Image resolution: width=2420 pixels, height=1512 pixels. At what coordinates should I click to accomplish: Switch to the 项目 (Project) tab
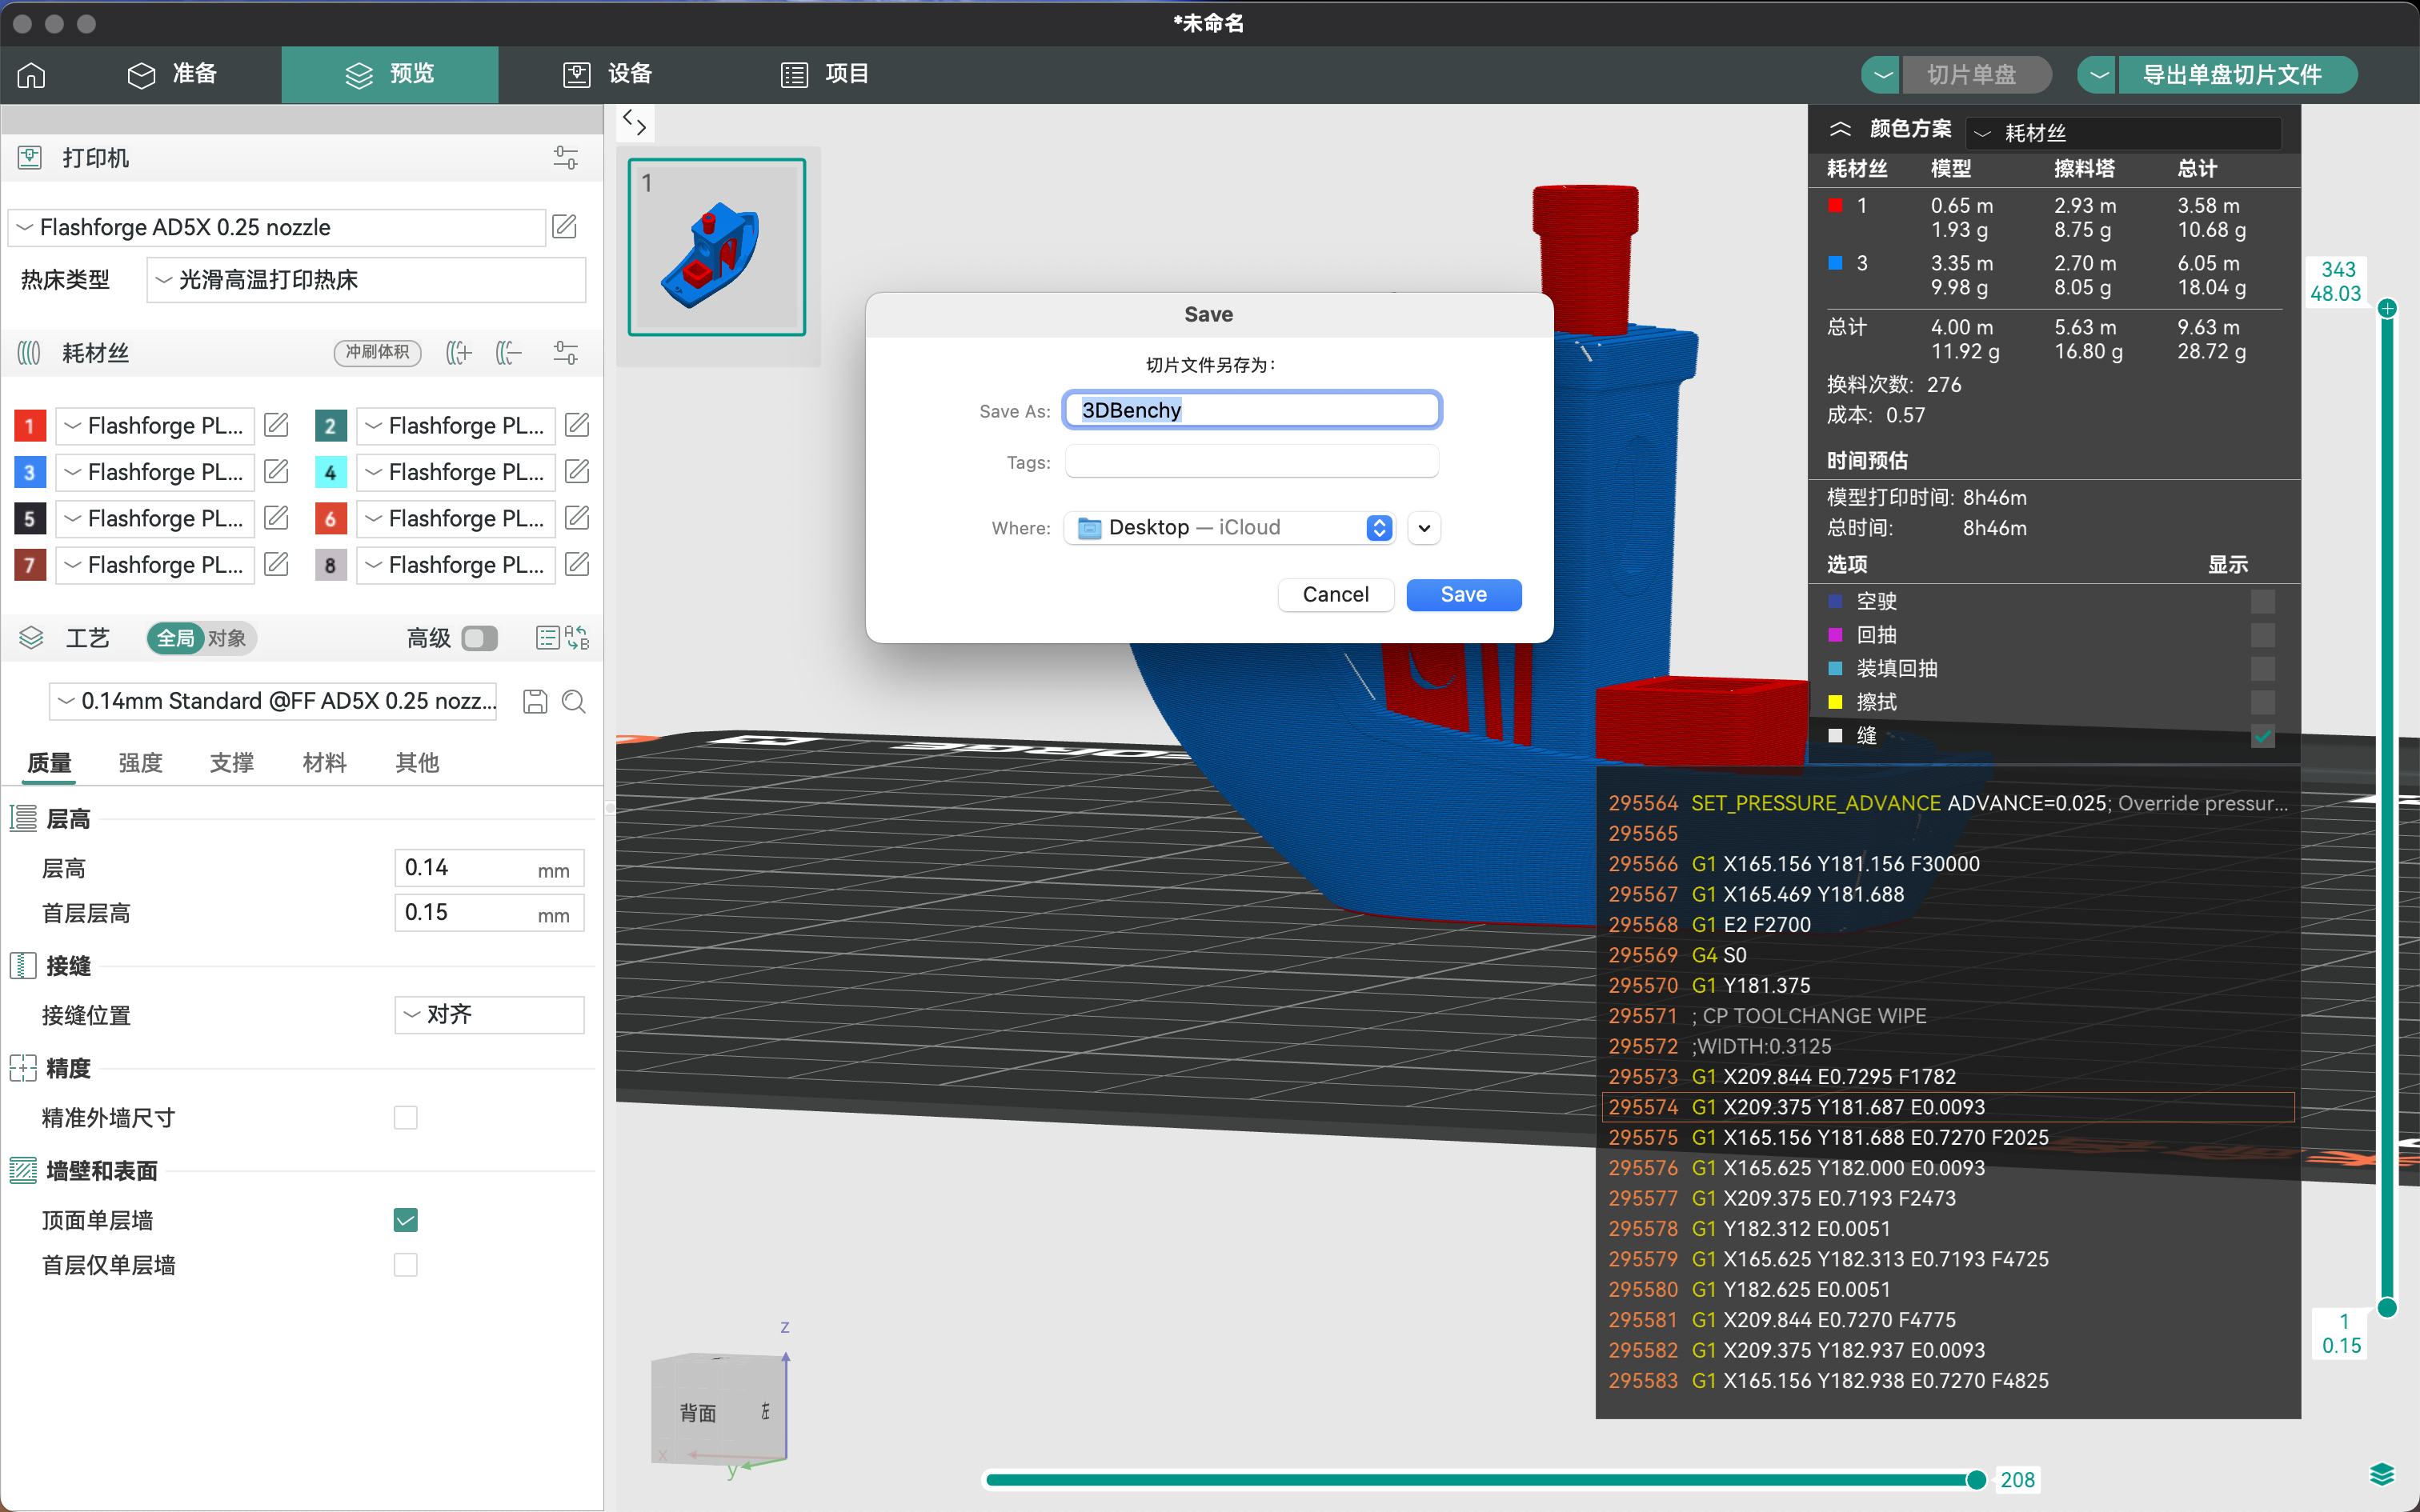(x=825, y=74)
